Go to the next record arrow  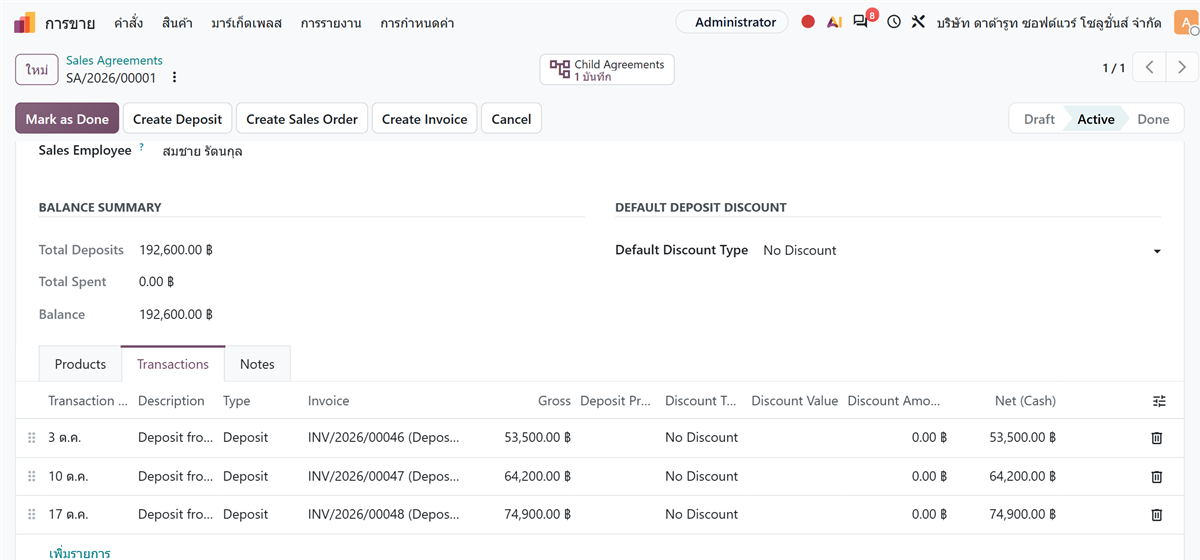(1182, 67)
